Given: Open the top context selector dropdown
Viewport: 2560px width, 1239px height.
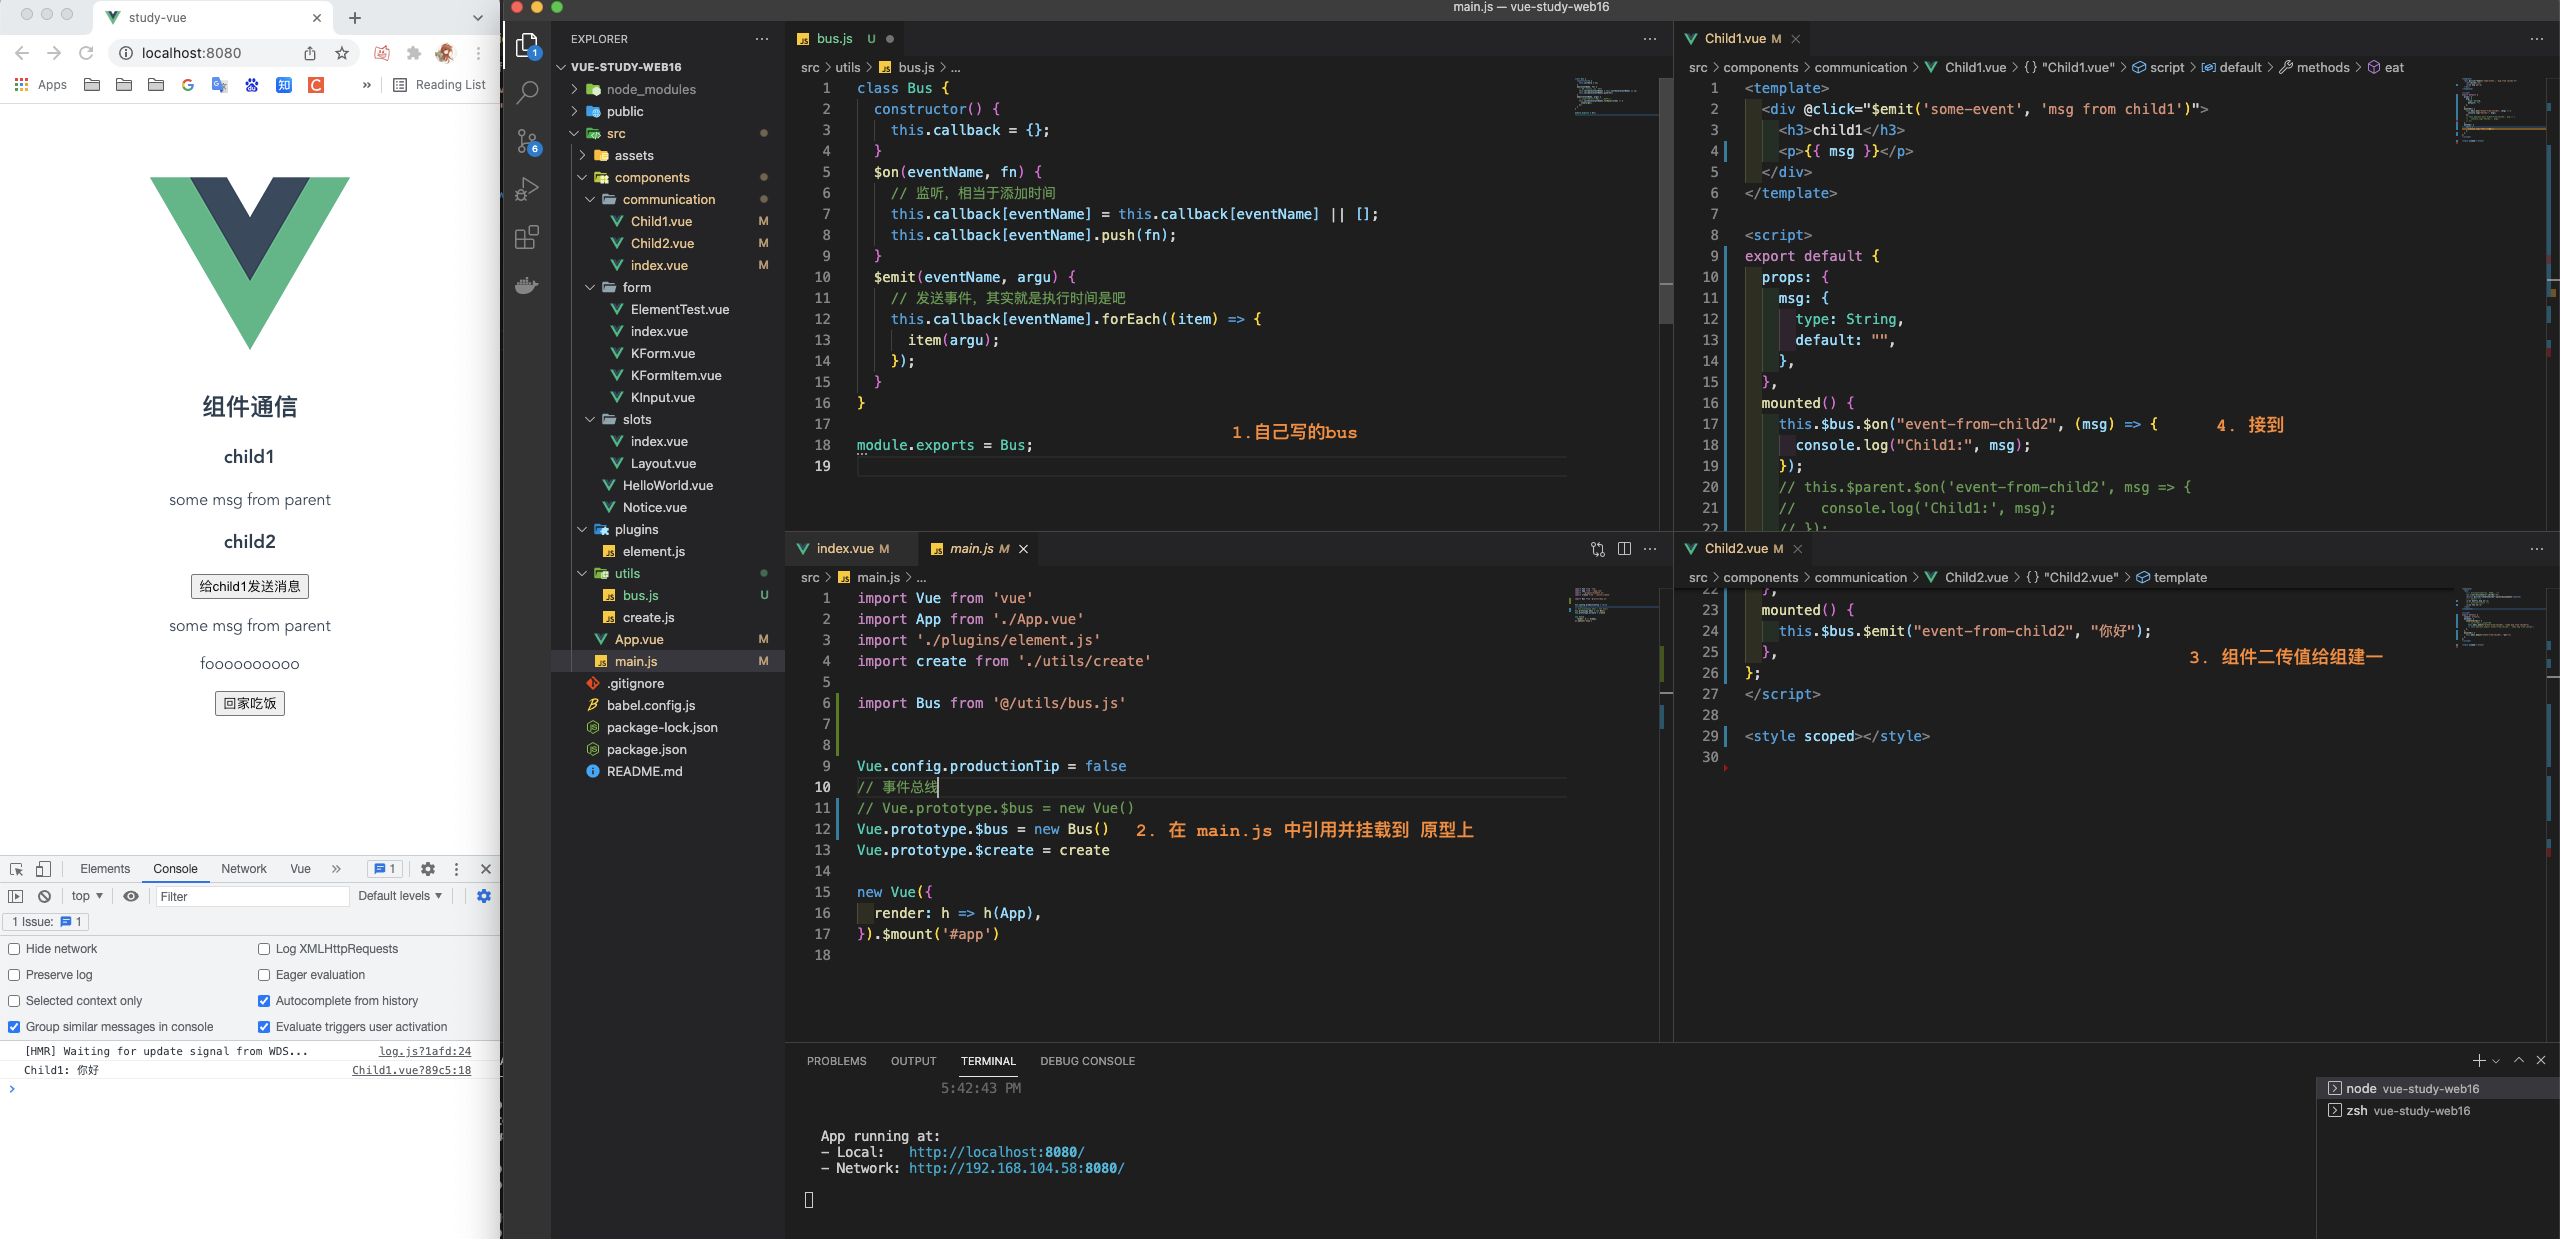Looking at the screenshot, I should tap(87, 896).
